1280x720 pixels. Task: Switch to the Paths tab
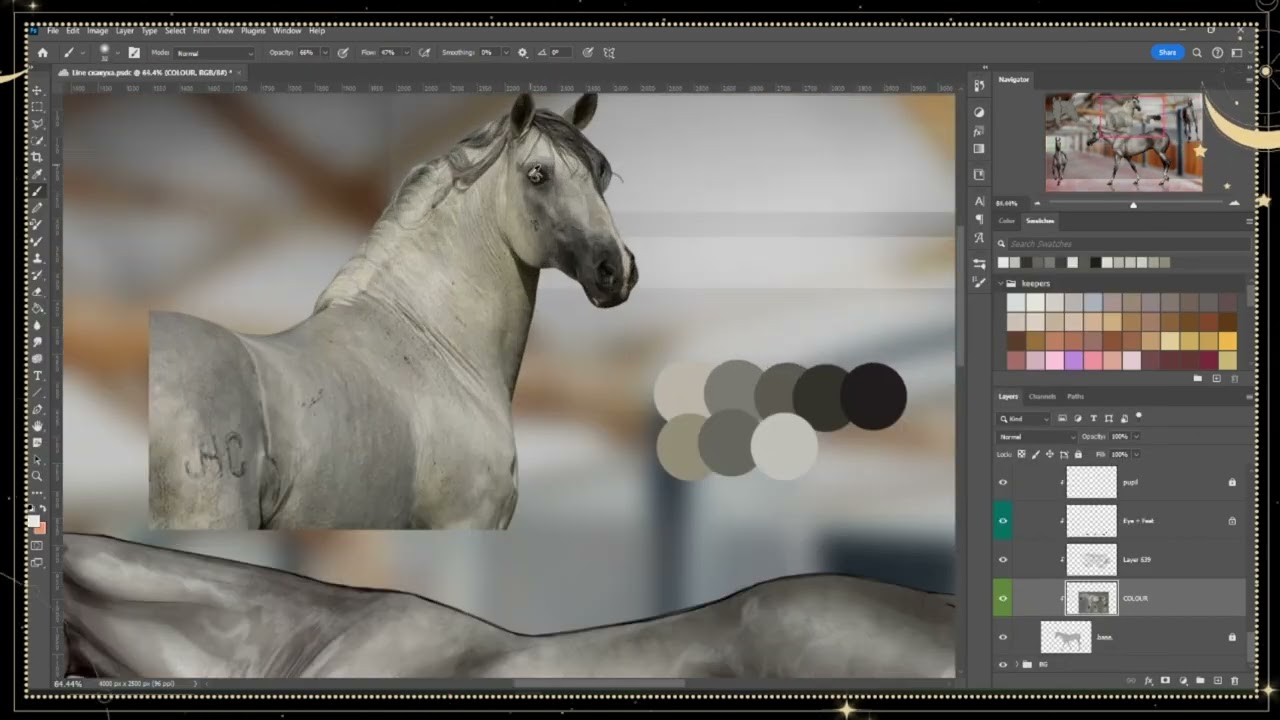coord(1075,396)
